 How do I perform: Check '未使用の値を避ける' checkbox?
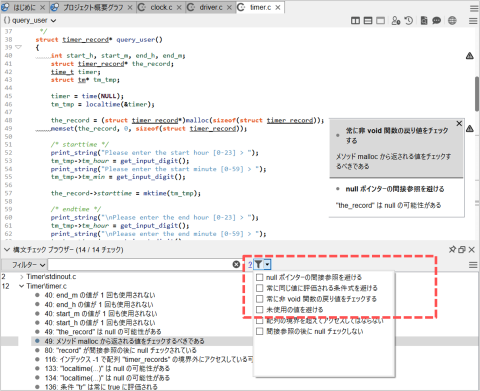pos(260,310)
